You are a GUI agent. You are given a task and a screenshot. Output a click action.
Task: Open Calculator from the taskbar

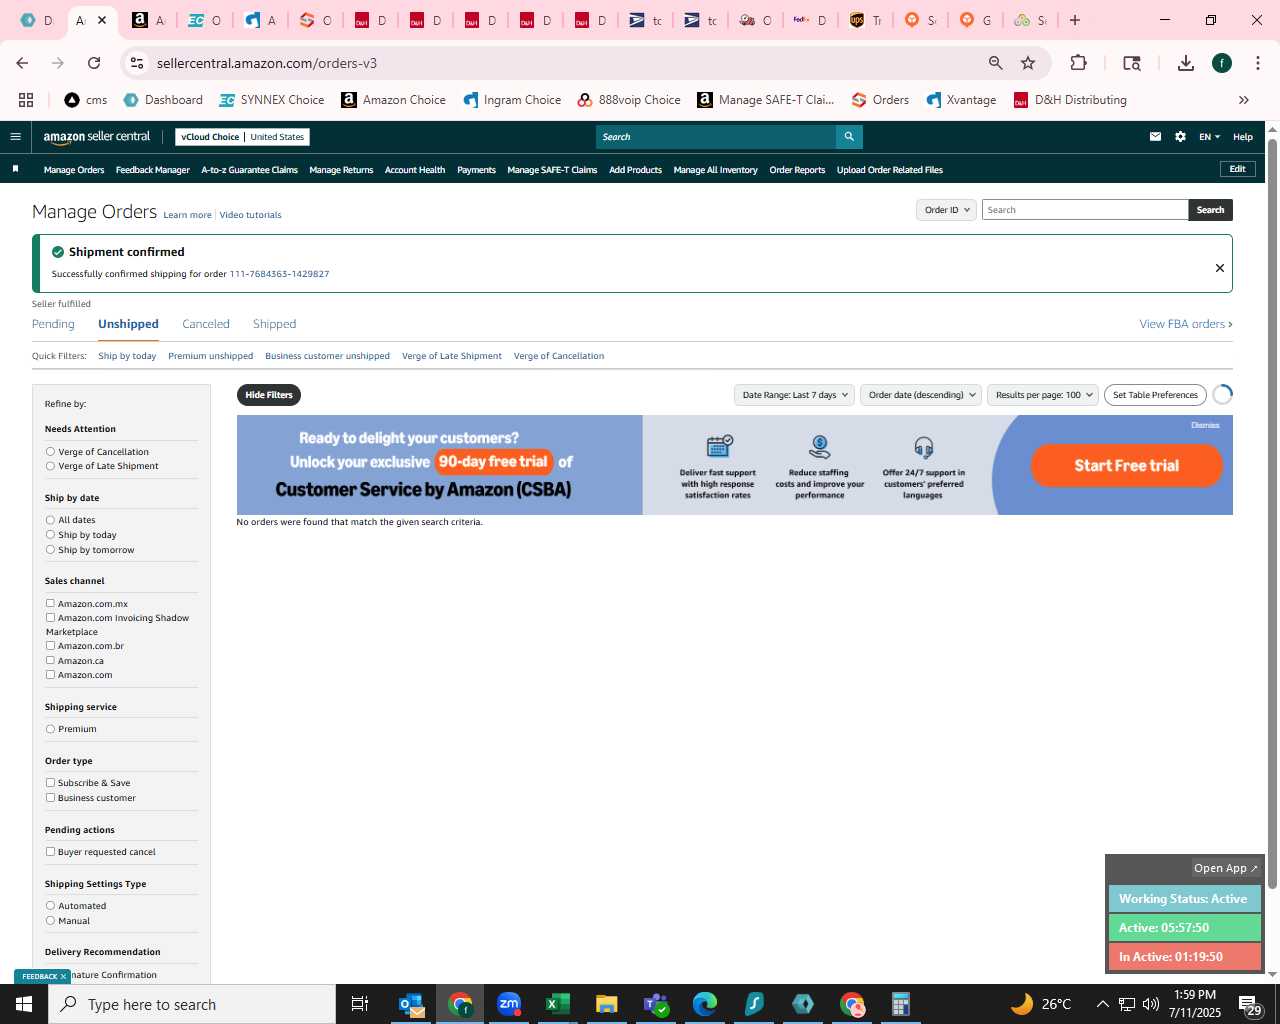(900, 1004)
